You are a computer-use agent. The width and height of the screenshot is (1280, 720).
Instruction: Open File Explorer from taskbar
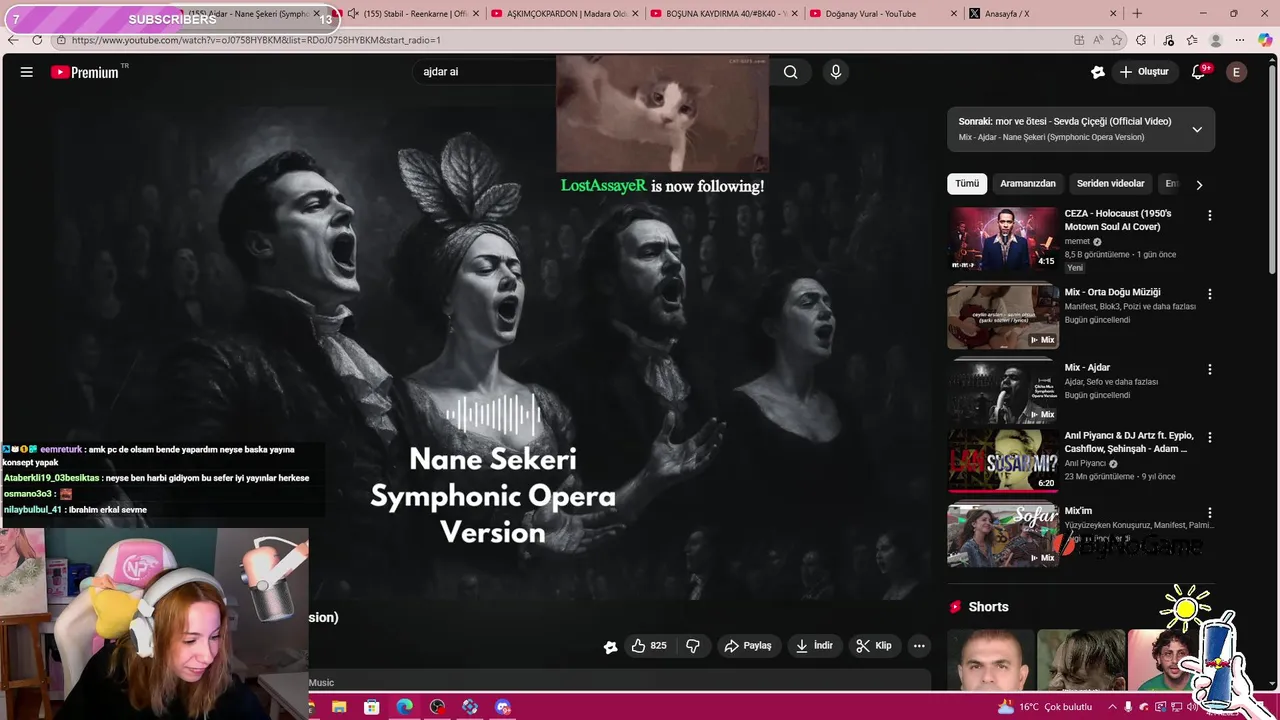pyautogui.click(x=339, y=707)
